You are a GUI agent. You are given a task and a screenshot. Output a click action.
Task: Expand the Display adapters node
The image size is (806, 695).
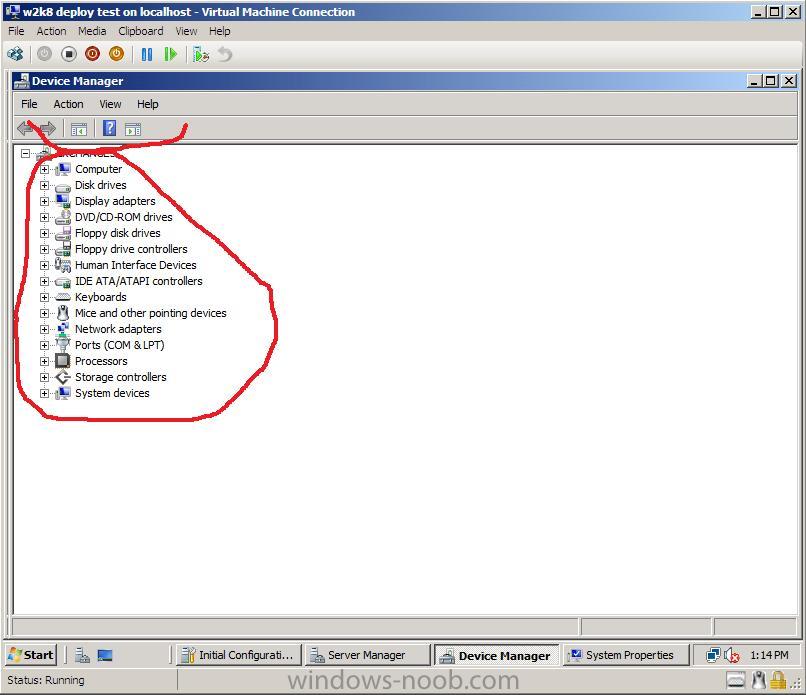(x=44, y=201)
